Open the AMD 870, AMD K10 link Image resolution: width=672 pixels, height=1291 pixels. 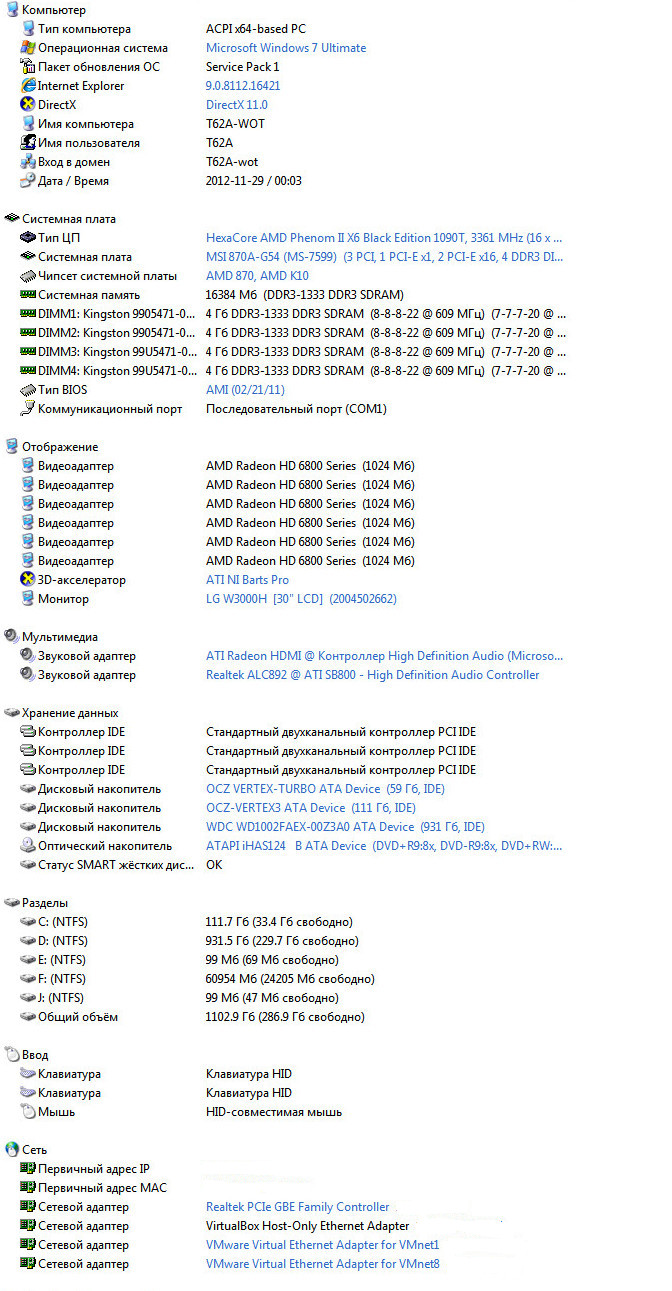coord(258,276)
